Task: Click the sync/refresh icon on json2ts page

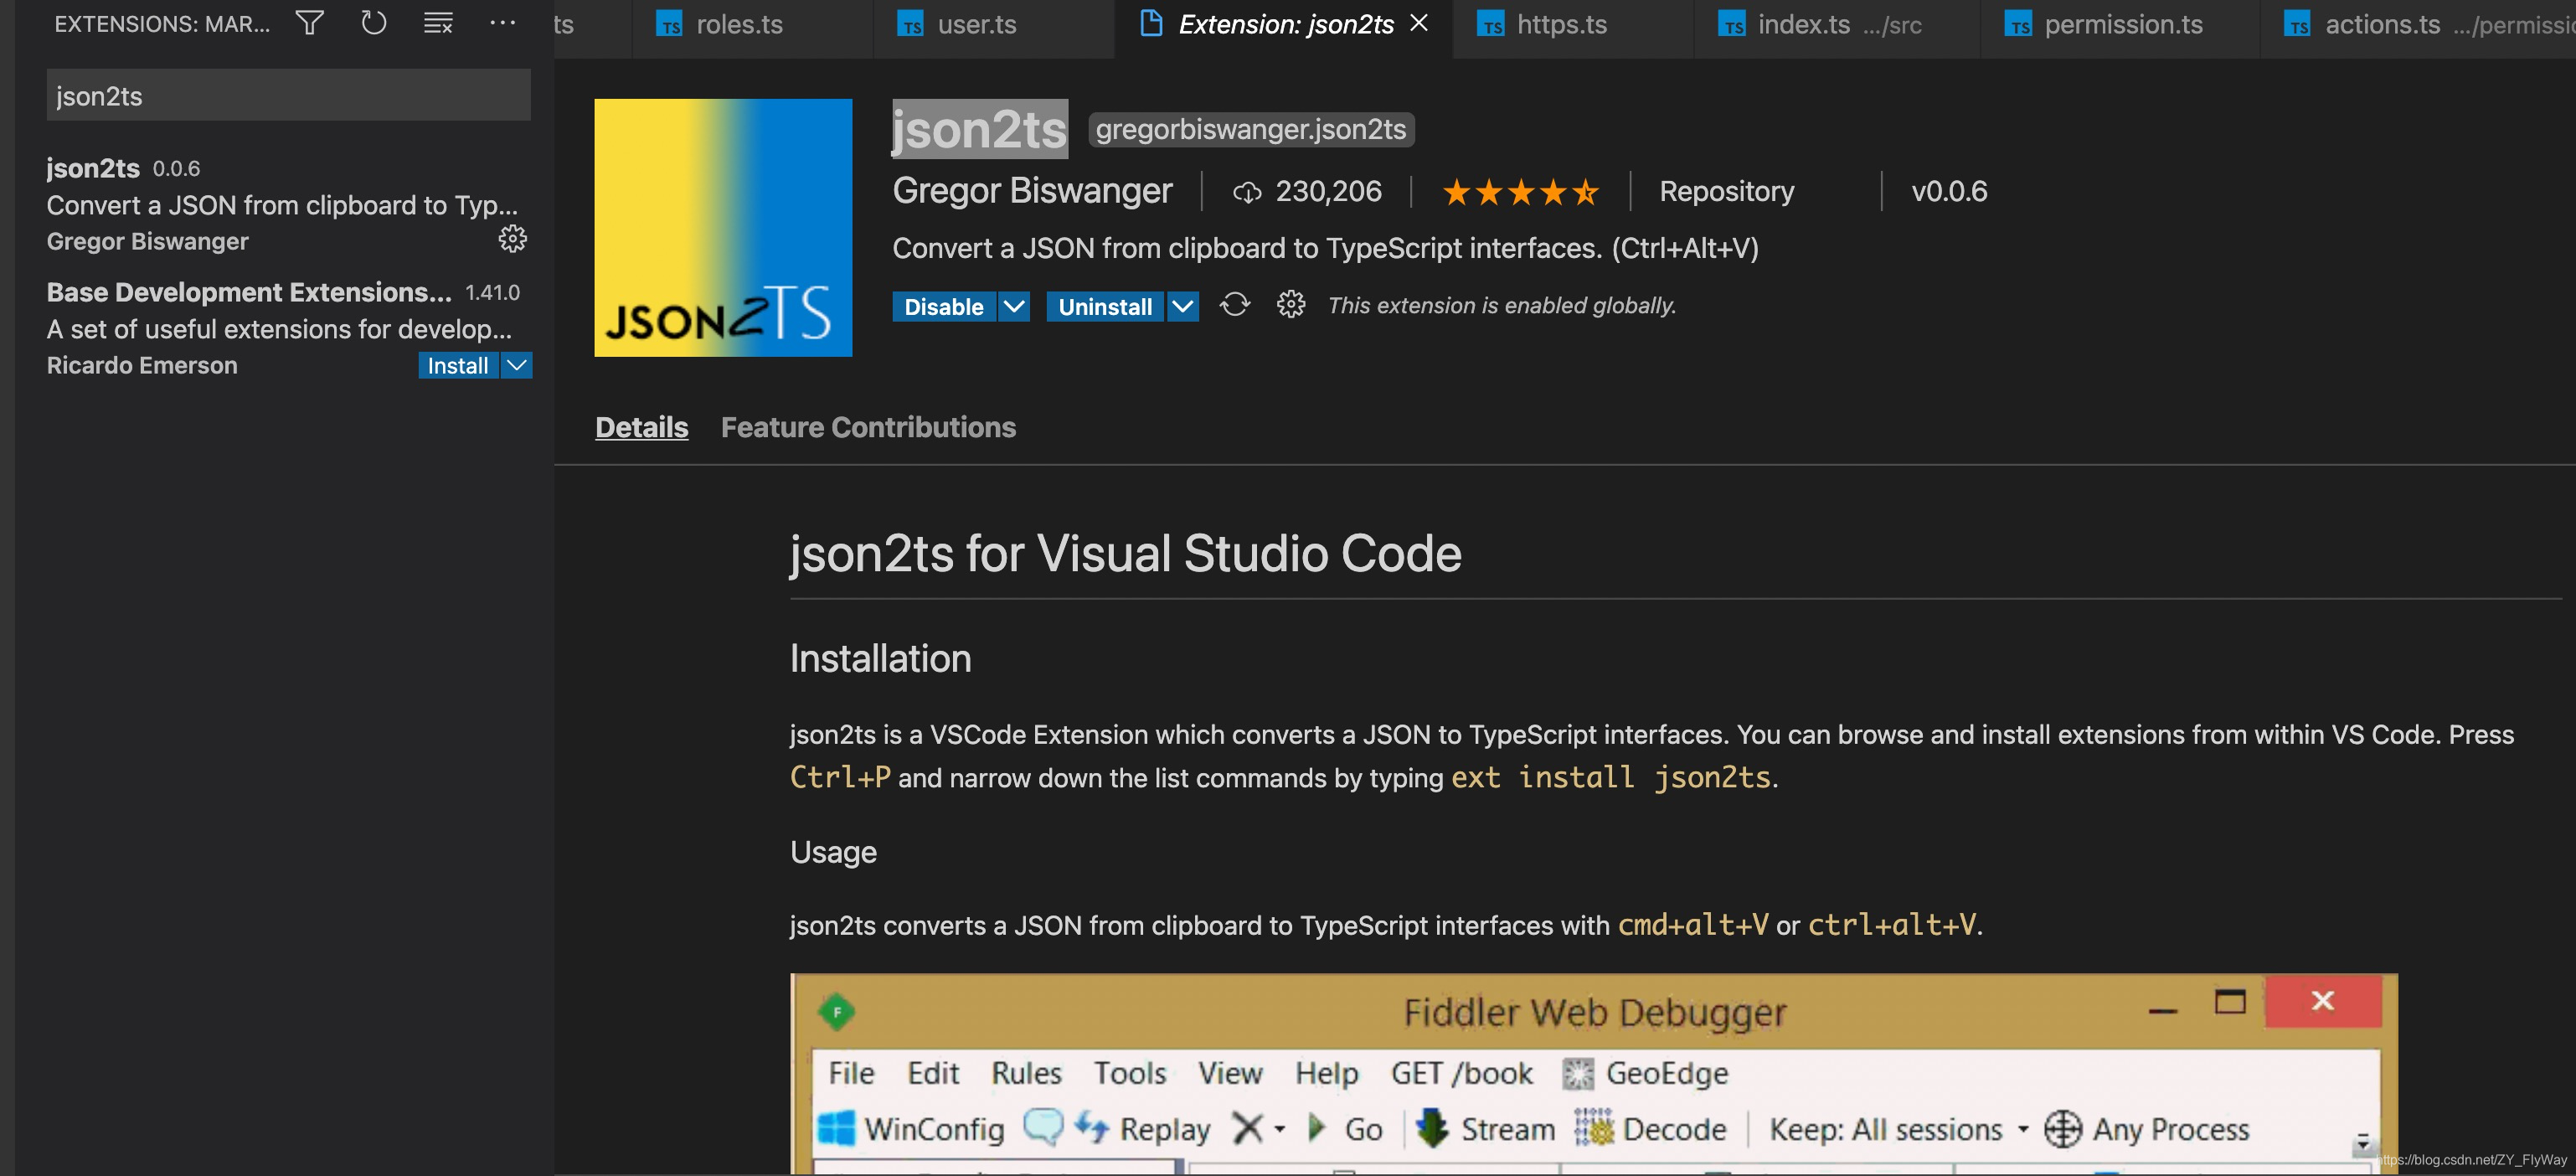Action: coord(1232,304)
